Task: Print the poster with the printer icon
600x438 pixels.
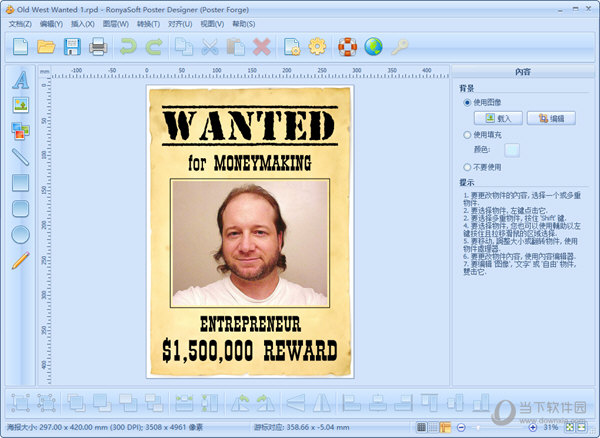Action: (x=98, y=47)
